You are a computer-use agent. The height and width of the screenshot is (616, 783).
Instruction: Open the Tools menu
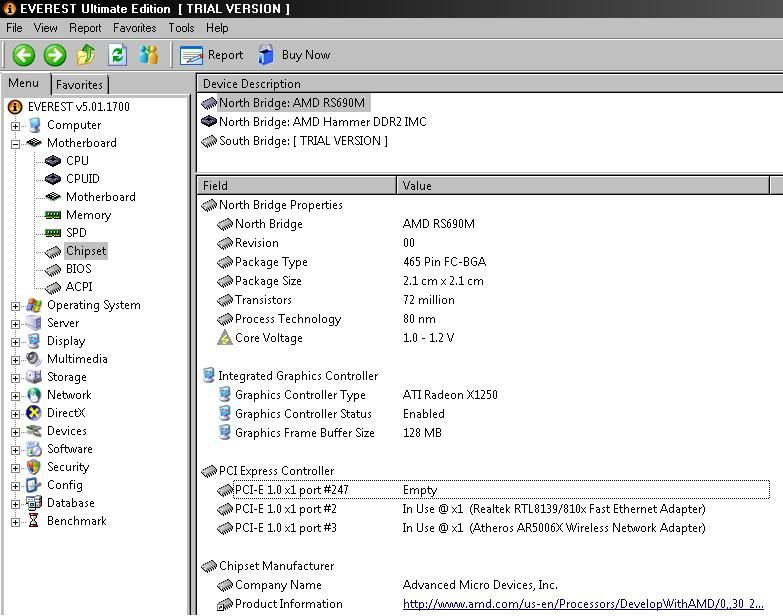(x=181, y=28)
